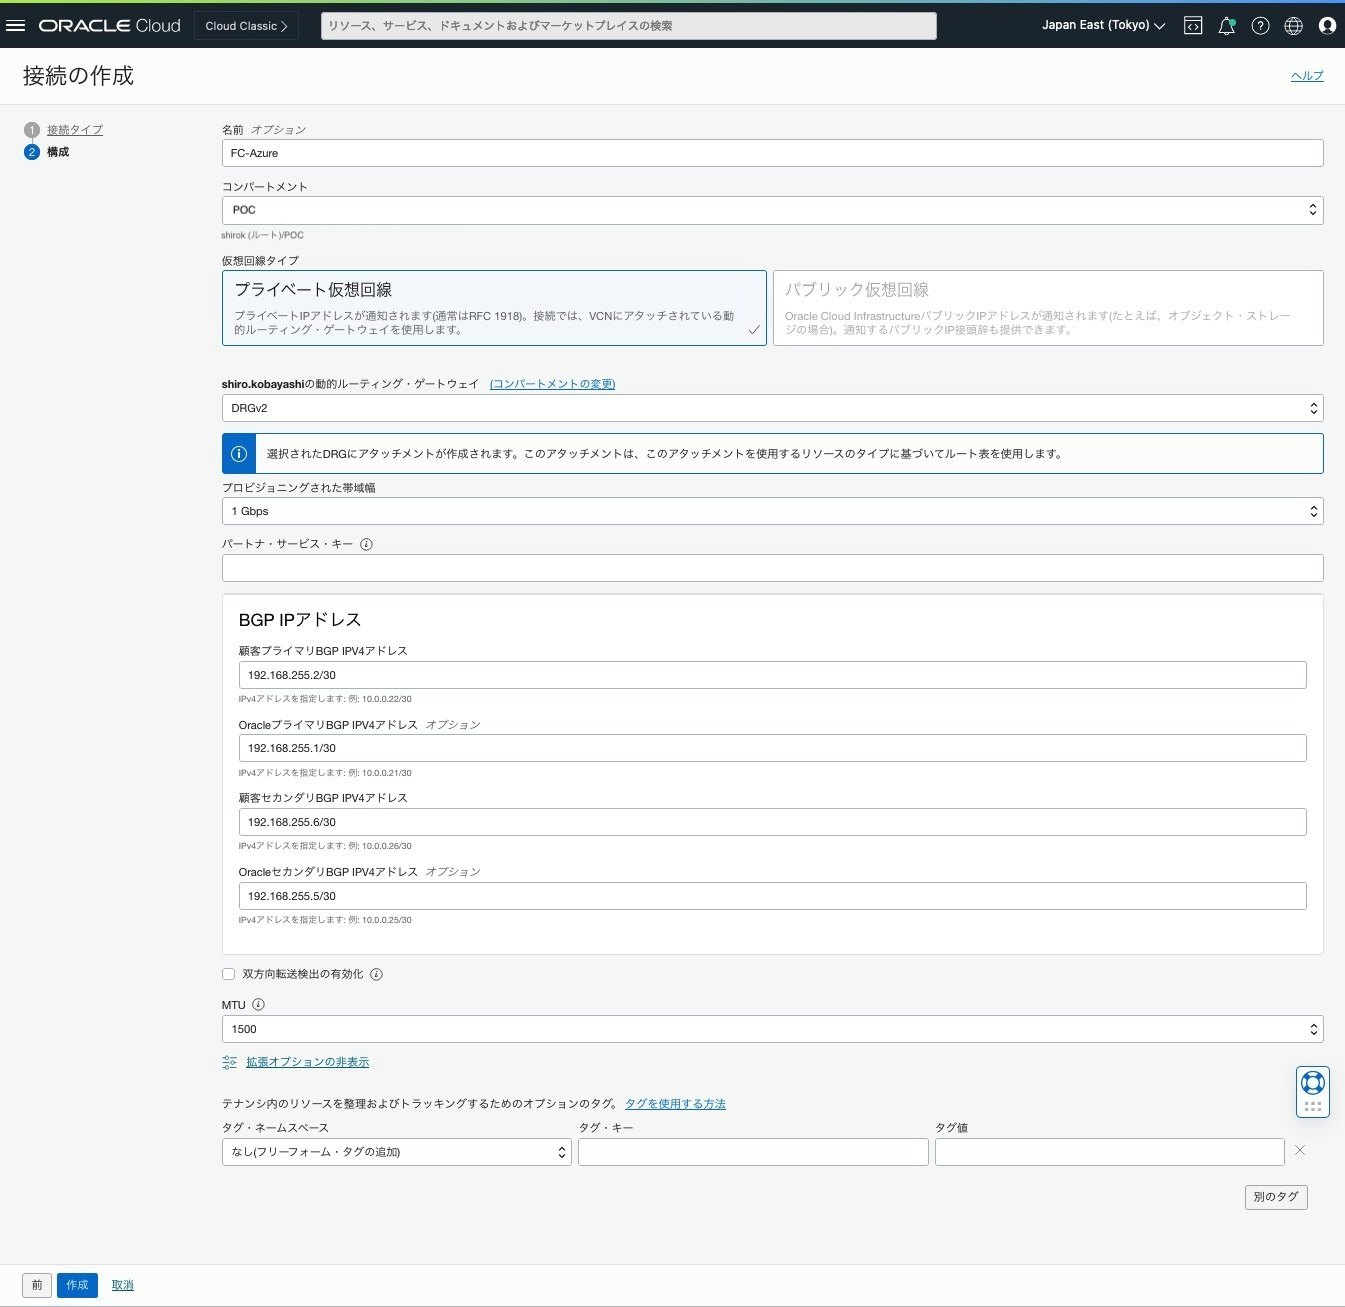Click the blue info banner icon
The image size is (1345, 1307).
(x=239, y=454)
